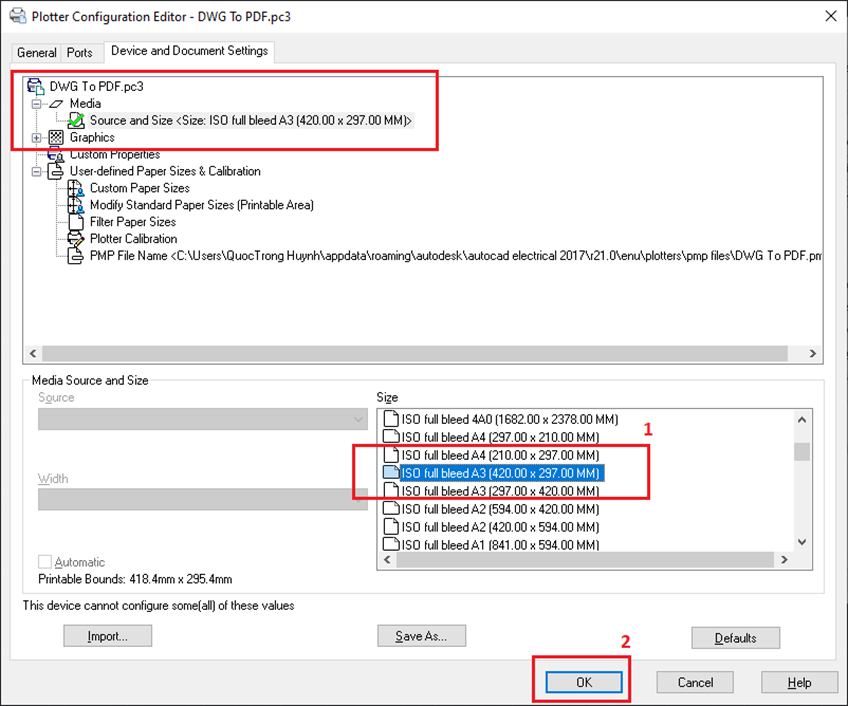Click the Save As... button
The image size is (848, 706).
(421, 636)
